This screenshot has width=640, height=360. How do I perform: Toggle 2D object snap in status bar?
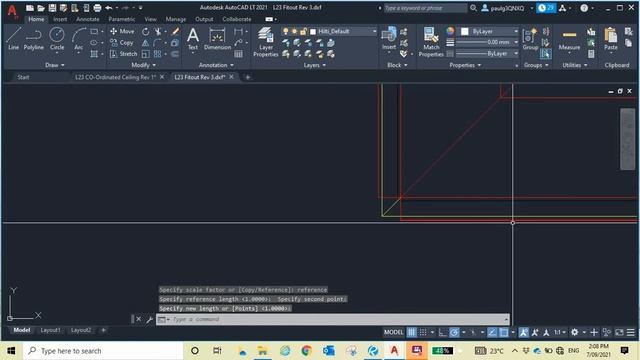pos(504,332)
